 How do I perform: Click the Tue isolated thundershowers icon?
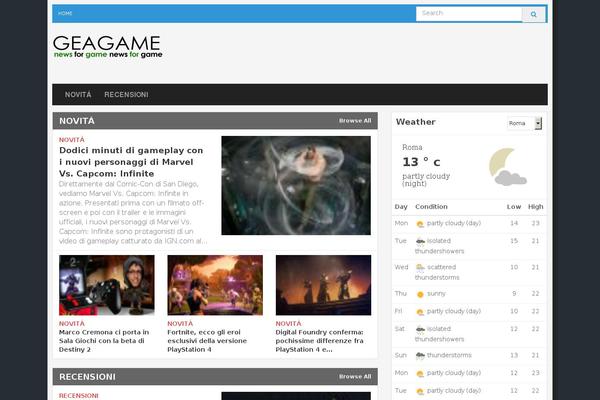coord(420,241)
